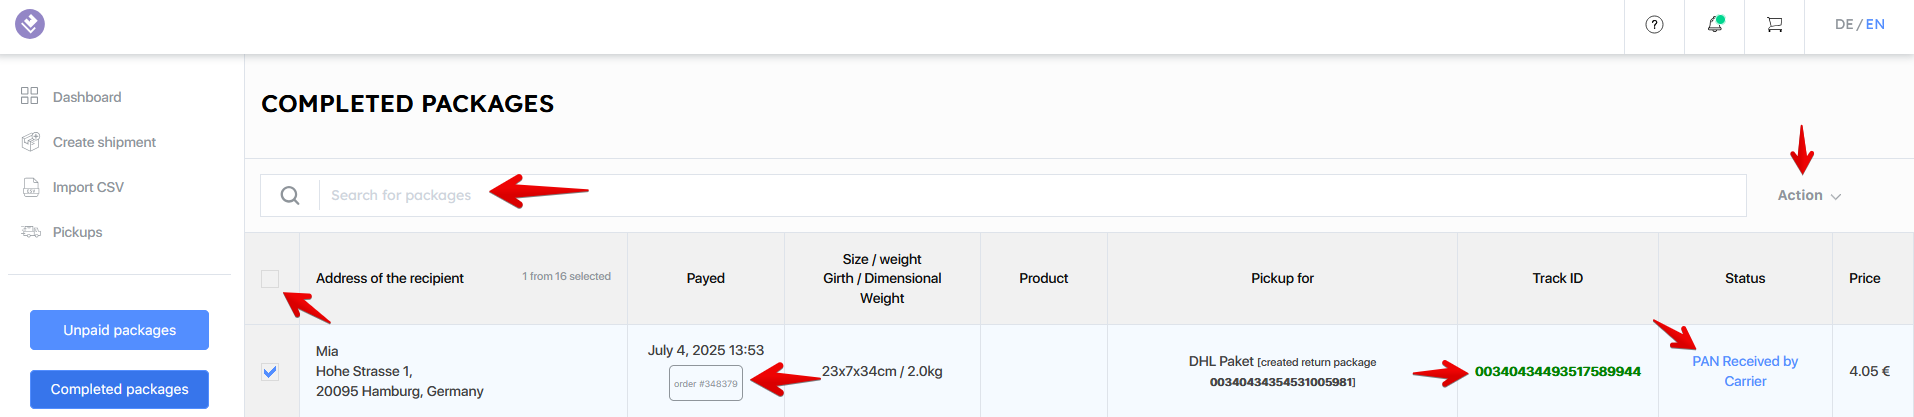Click the purple app logo
1914x417 pixels.
click(30, 24)
